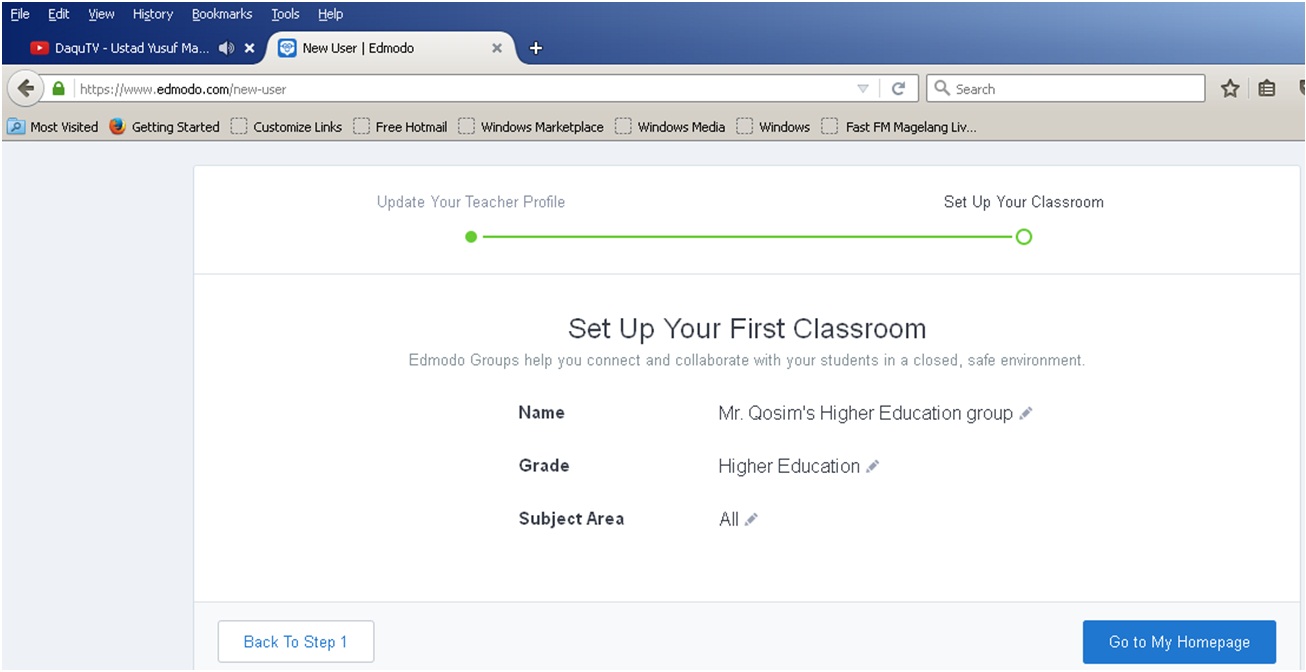The height and width of the screenshot is (672, 1306).
Task: Click the YouTube icon on DaquTV tab
Action: [40, 48]
